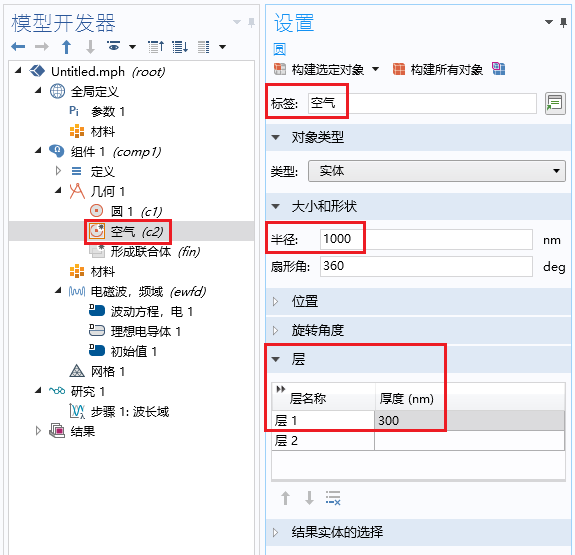This screenshot has height=555, width=575.
Task: Click the blue grid icon beside 构建所有对象
Action: pyautogui.click(x=498, y=69)
